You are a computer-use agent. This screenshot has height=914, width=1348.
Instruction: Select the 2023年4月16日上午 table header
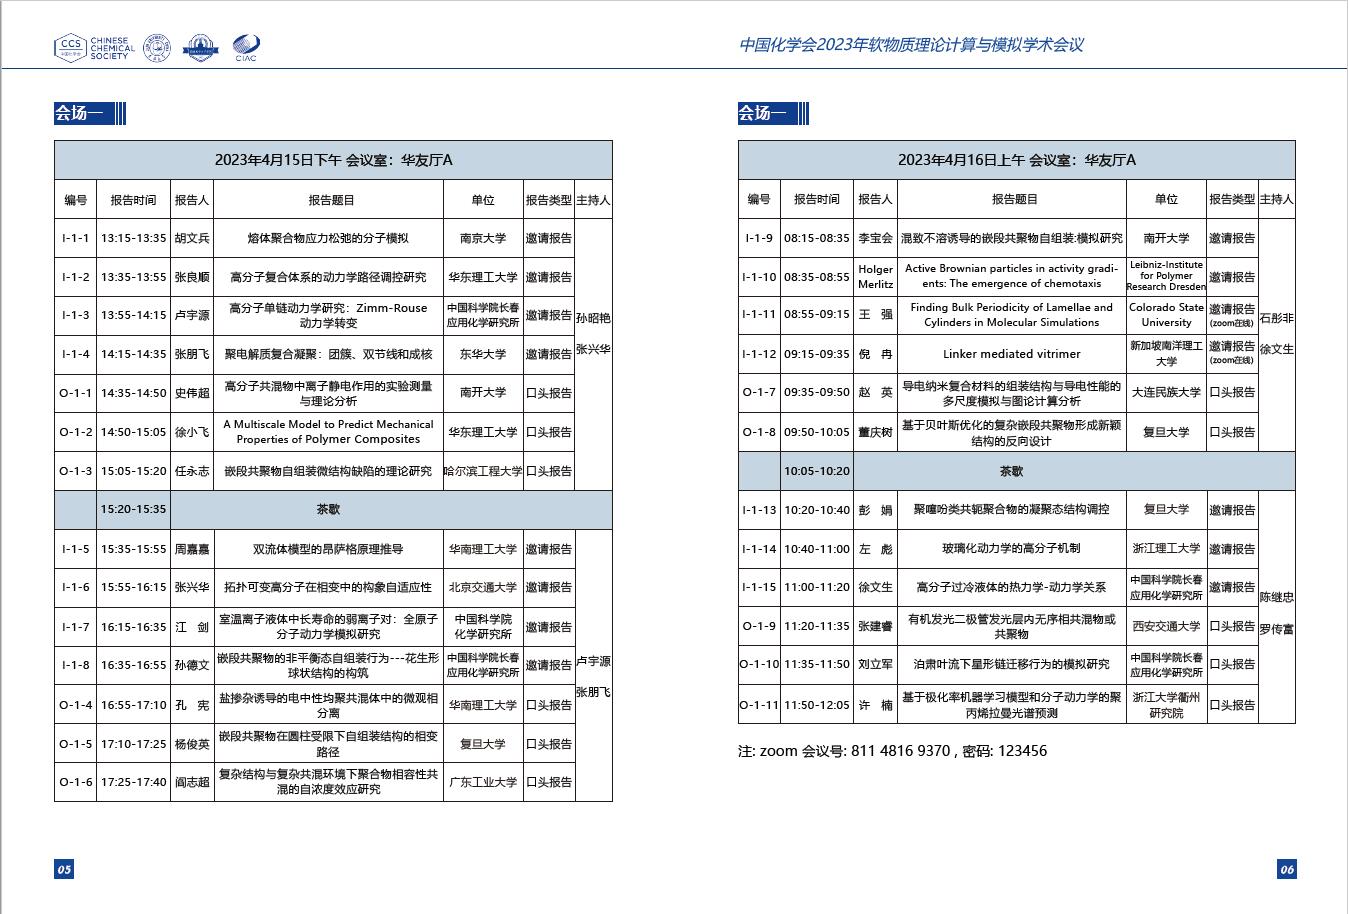click(x=1016, y=160)
